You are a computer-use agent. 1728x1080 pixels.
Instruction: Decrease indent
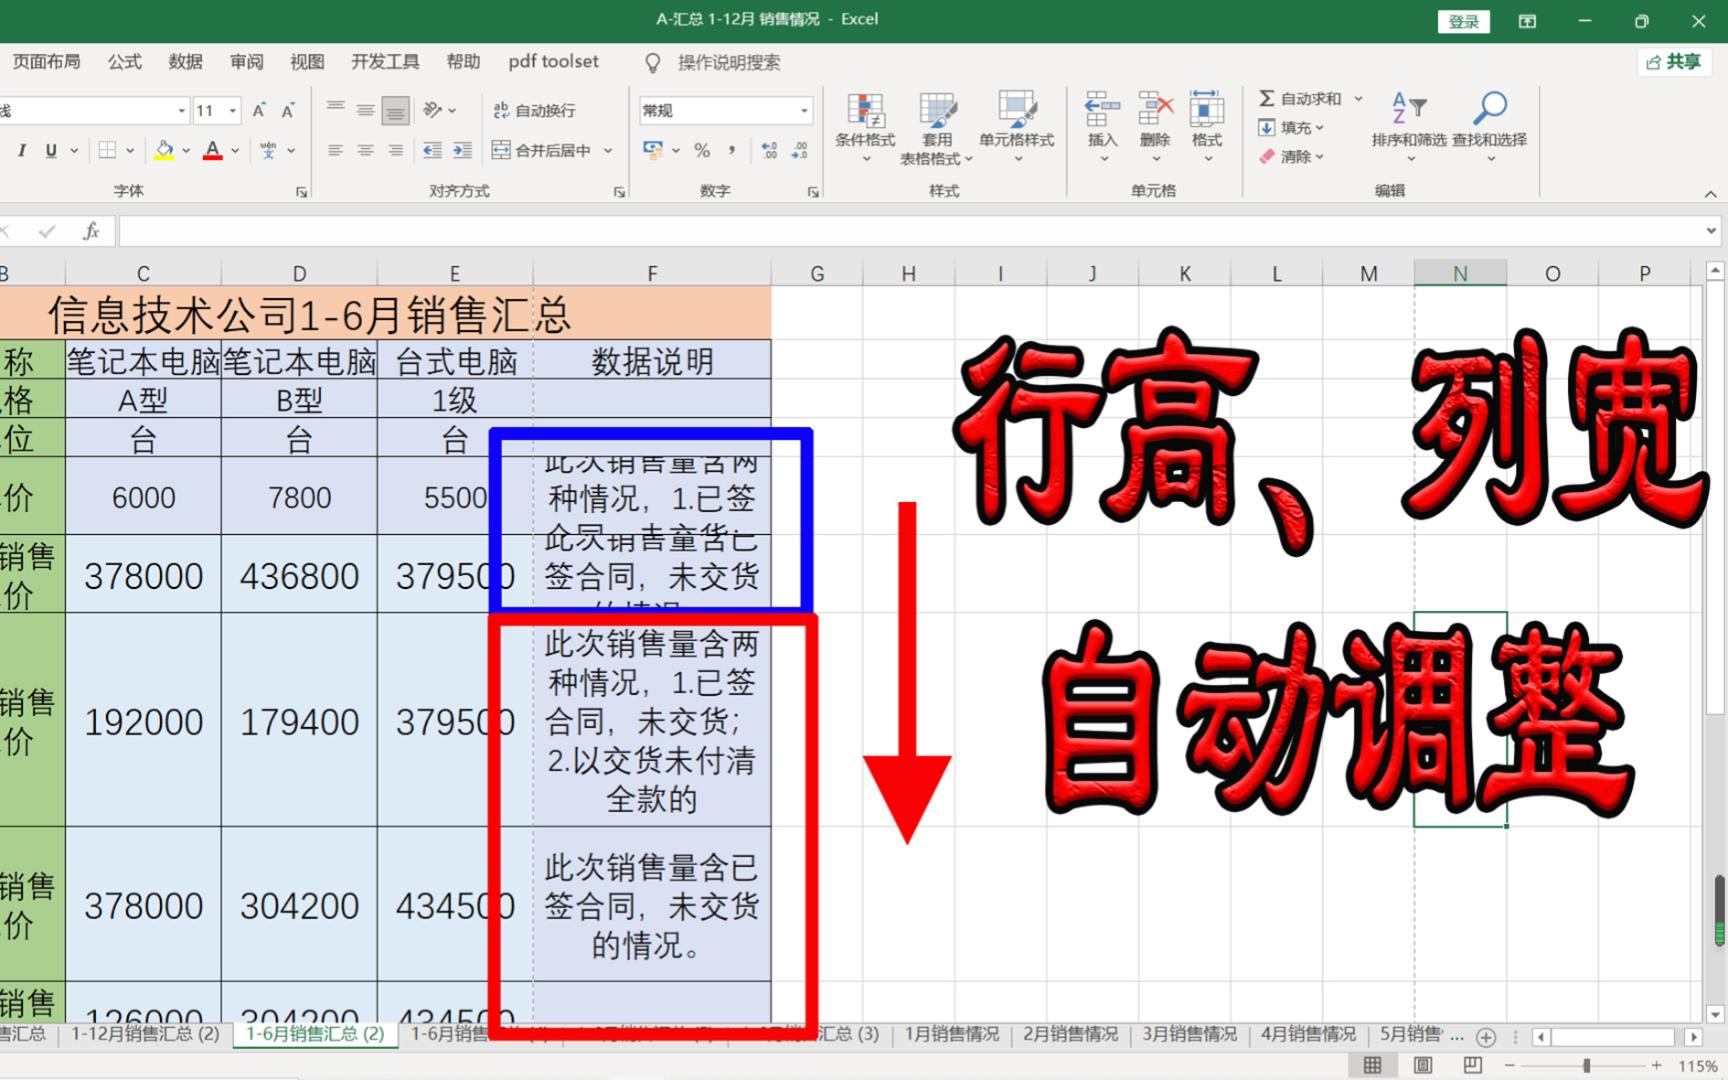(432, 151)
